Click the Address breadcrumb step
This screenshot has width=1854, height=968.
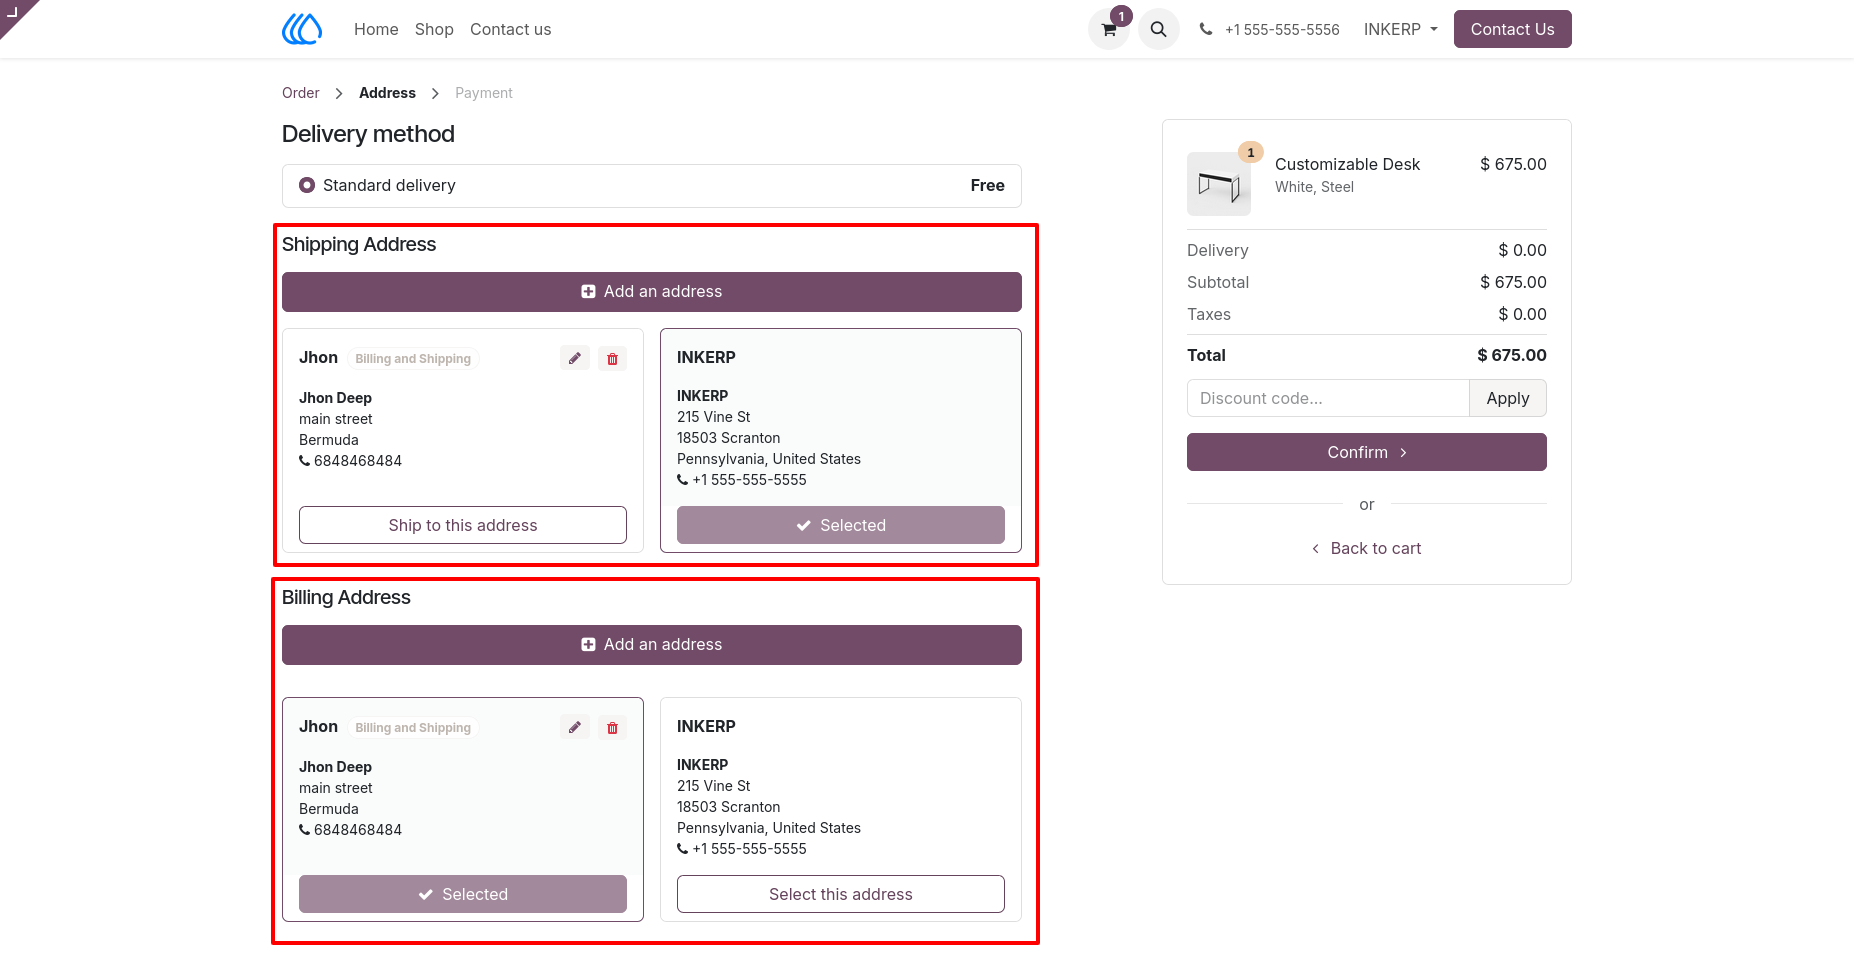[387, 93]
